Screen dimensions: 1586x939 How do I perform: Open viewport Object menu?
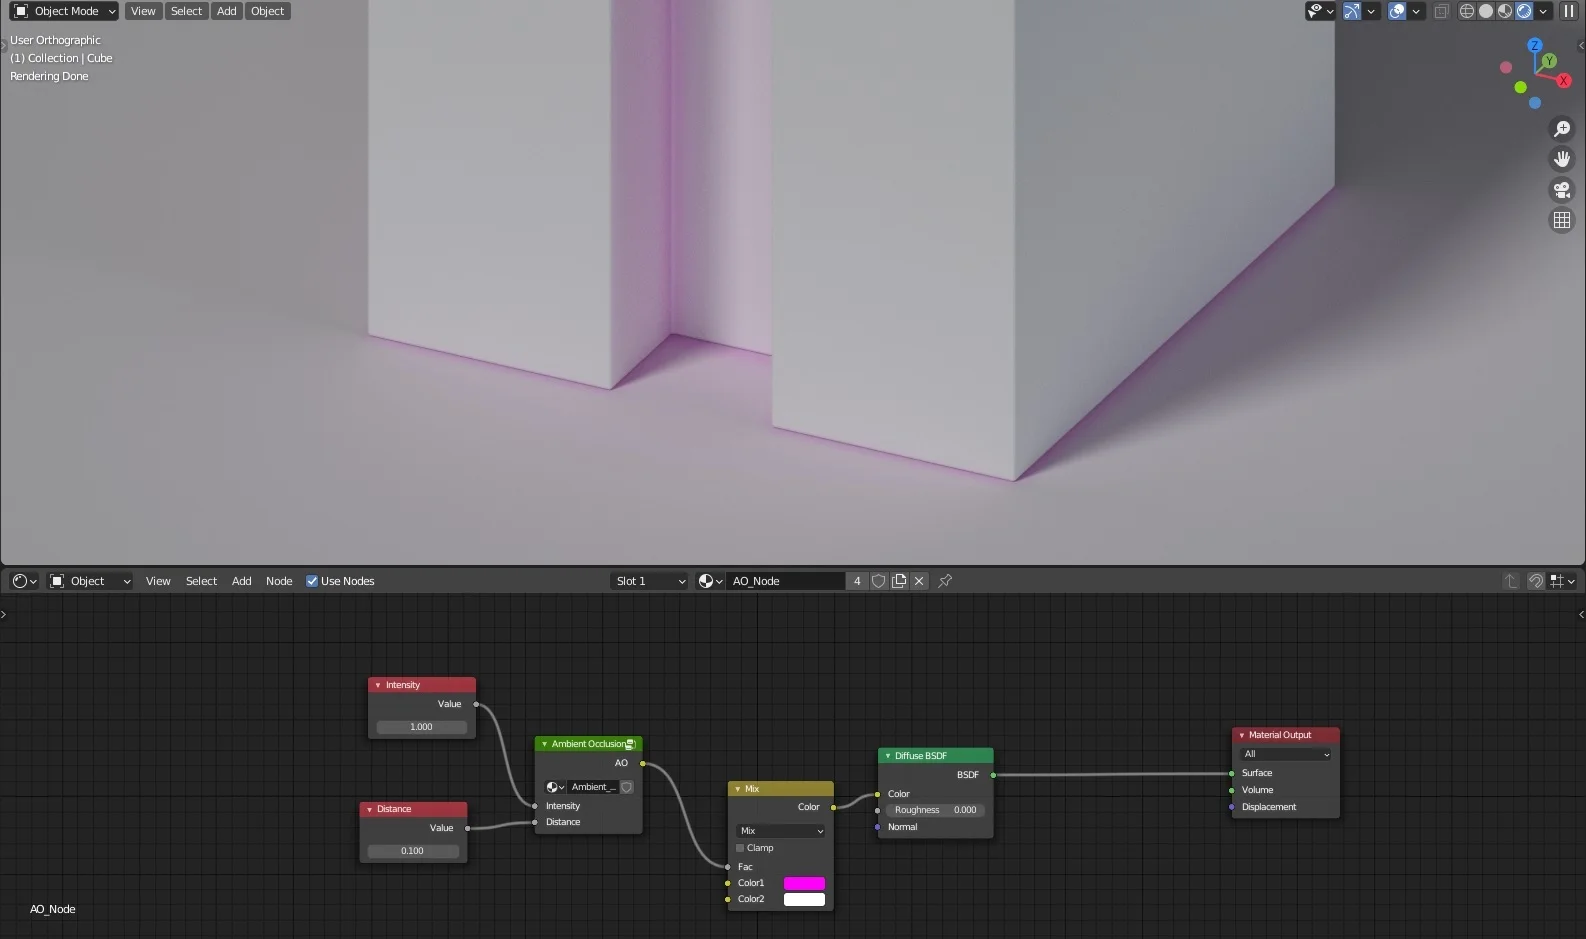coord(267,11)
